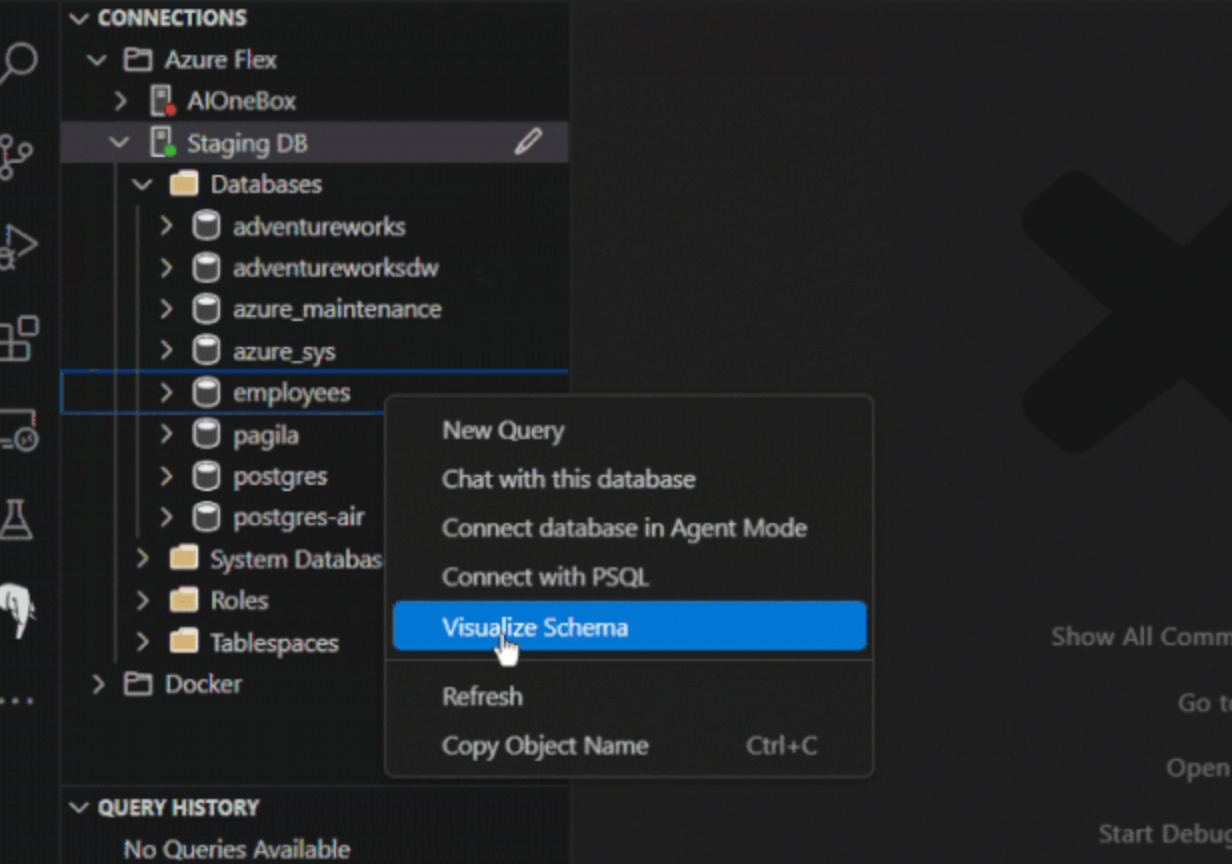Image resolution: width=1232 pixels, height=864 pixels.
Task: Click the QUERY HISTORY section header text
Action: [178, 807]
